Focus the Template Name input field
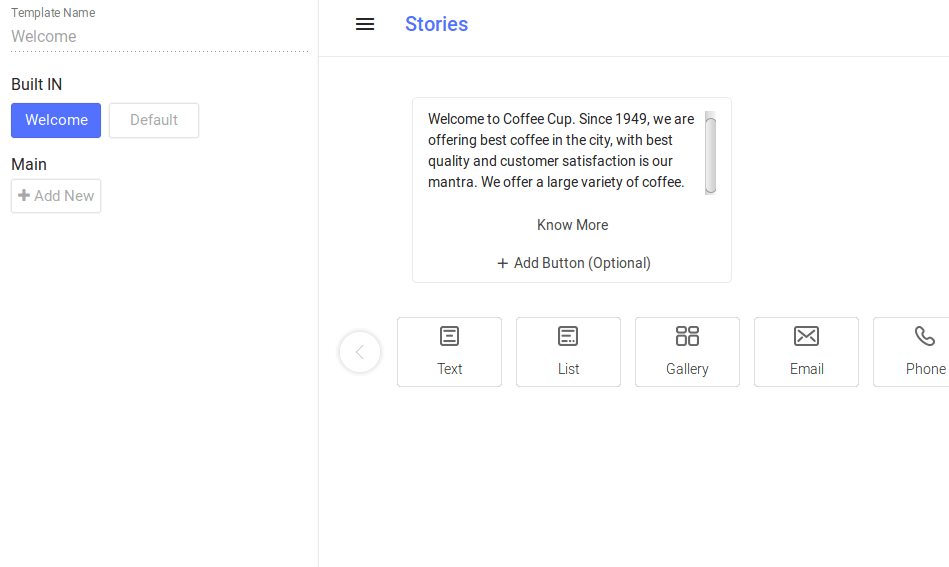 pyautogui.click(x=160, y=37)
